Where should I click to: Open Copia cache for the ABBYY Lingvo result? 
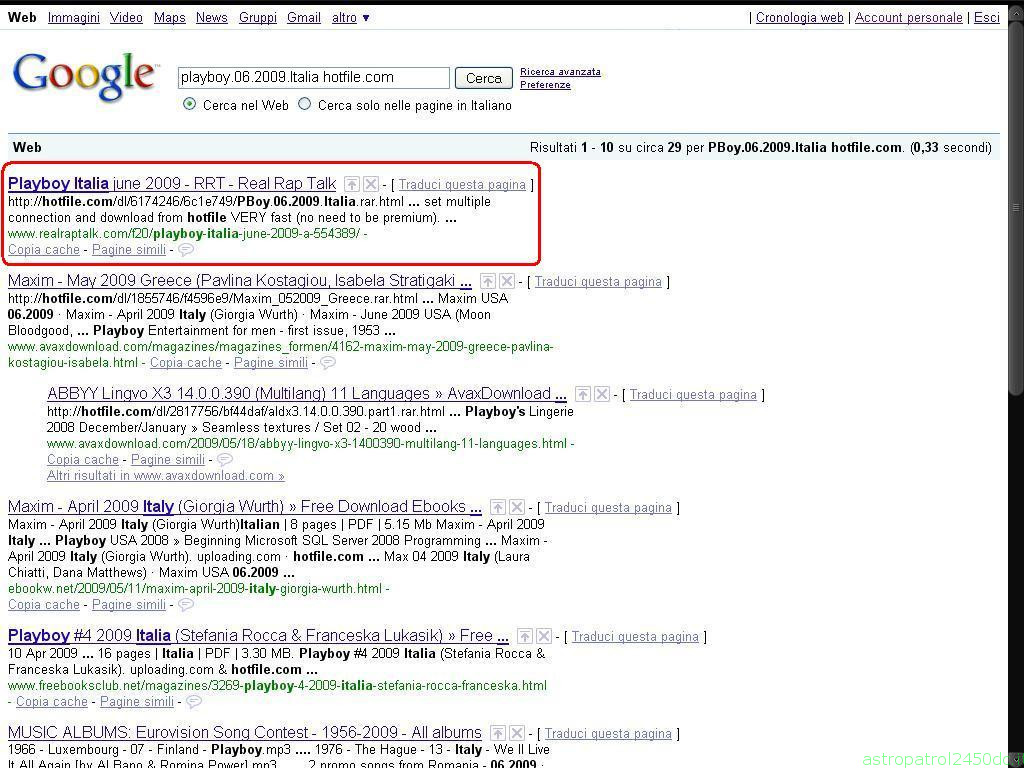click(83, 460)
